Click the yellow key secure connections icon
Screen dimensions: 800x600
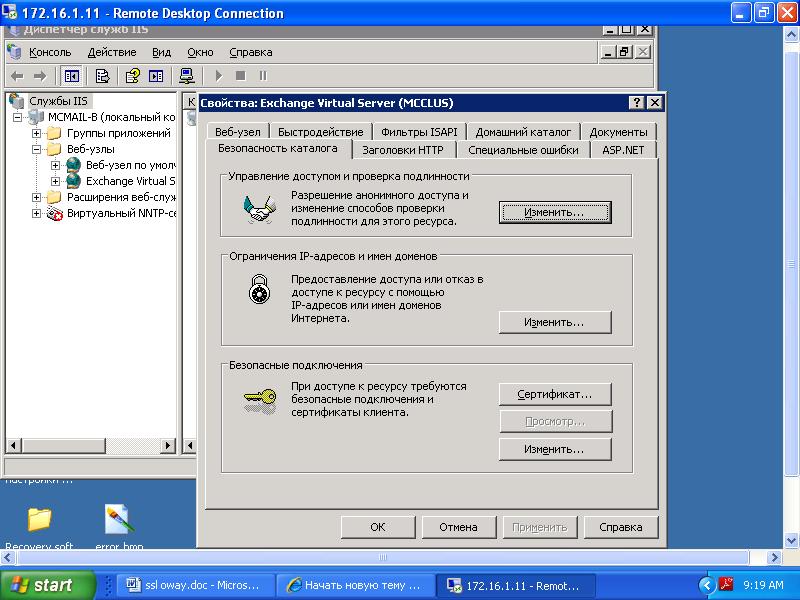[260, 401]
